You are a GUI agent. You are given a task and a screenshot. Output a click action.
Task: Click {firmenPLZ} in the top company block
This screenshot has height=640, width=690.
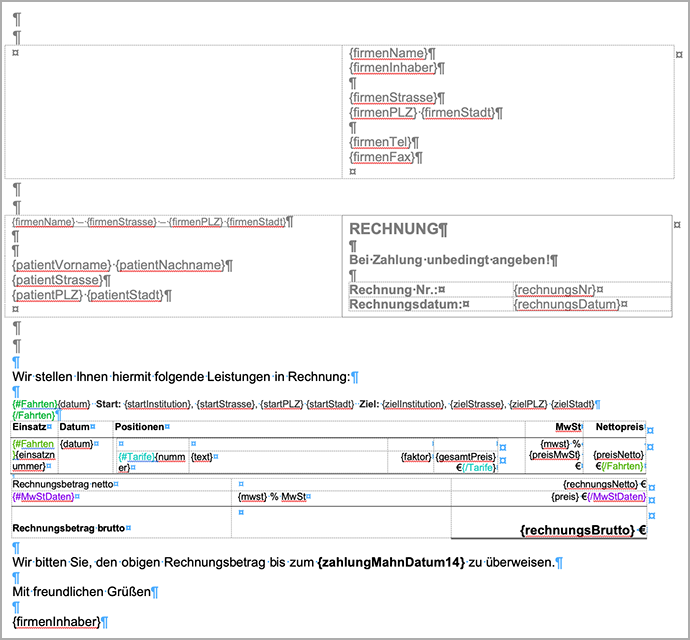pyautogui.click(x=383, y=112)
